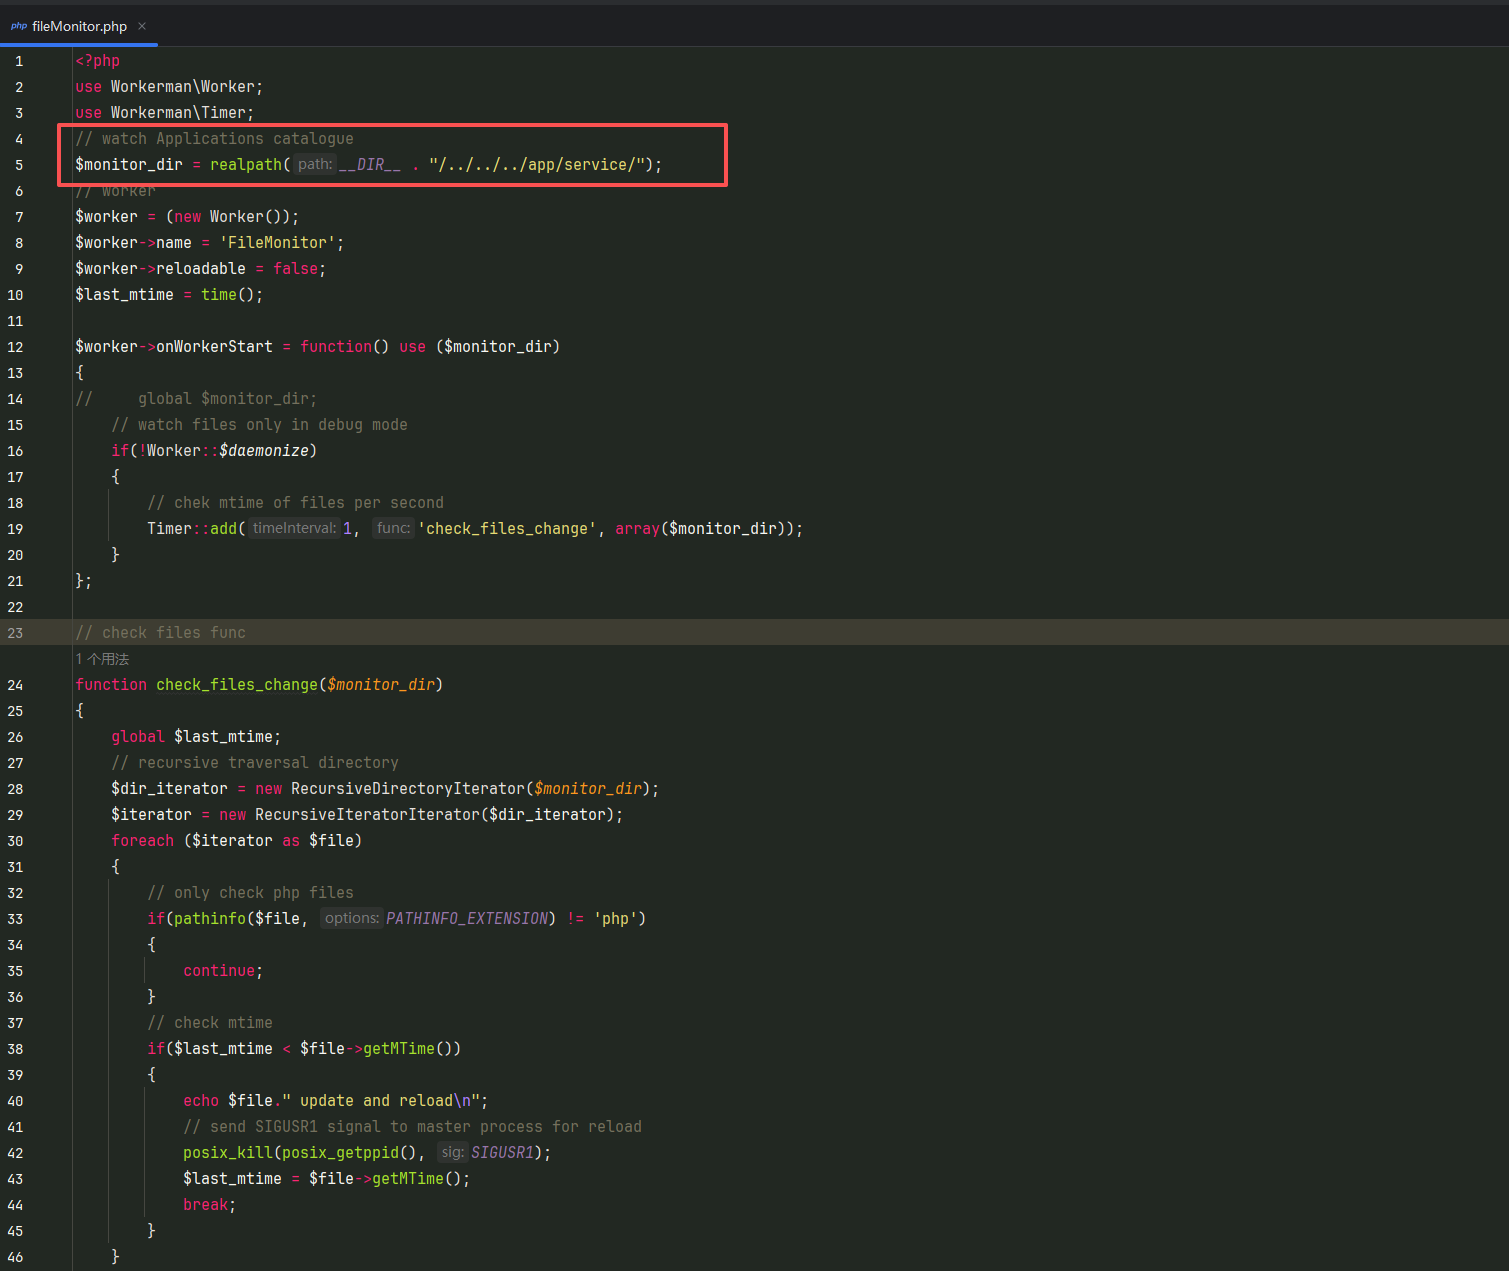Click the SIGUSR1 constant in posix_kill
Image resolution: width=1509 pixels, height=1271 pixels.
tap(503, 1153)
